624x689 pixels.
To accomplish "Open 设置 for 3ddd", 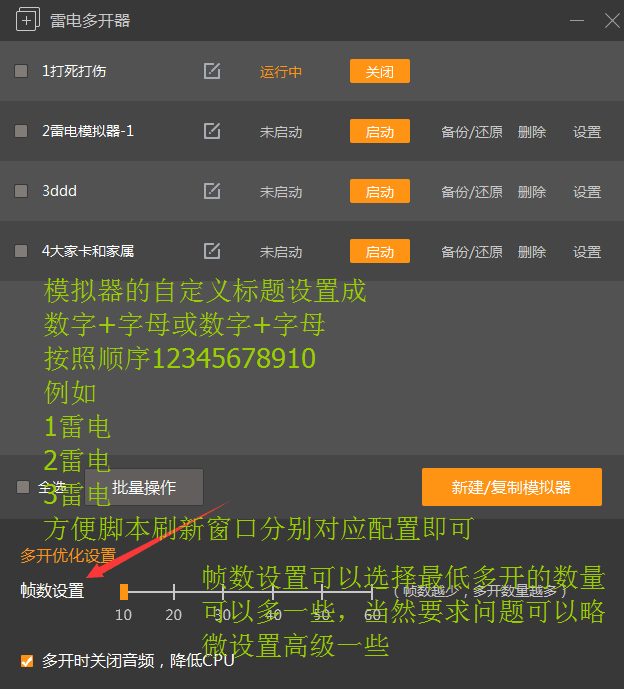I will click(587, 192).
